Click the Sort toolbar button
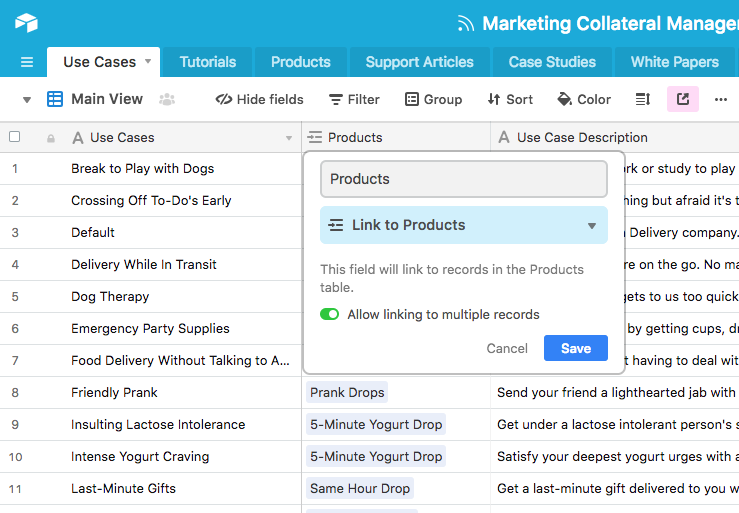Screen dimensions: 739x513 coord(510,99)
